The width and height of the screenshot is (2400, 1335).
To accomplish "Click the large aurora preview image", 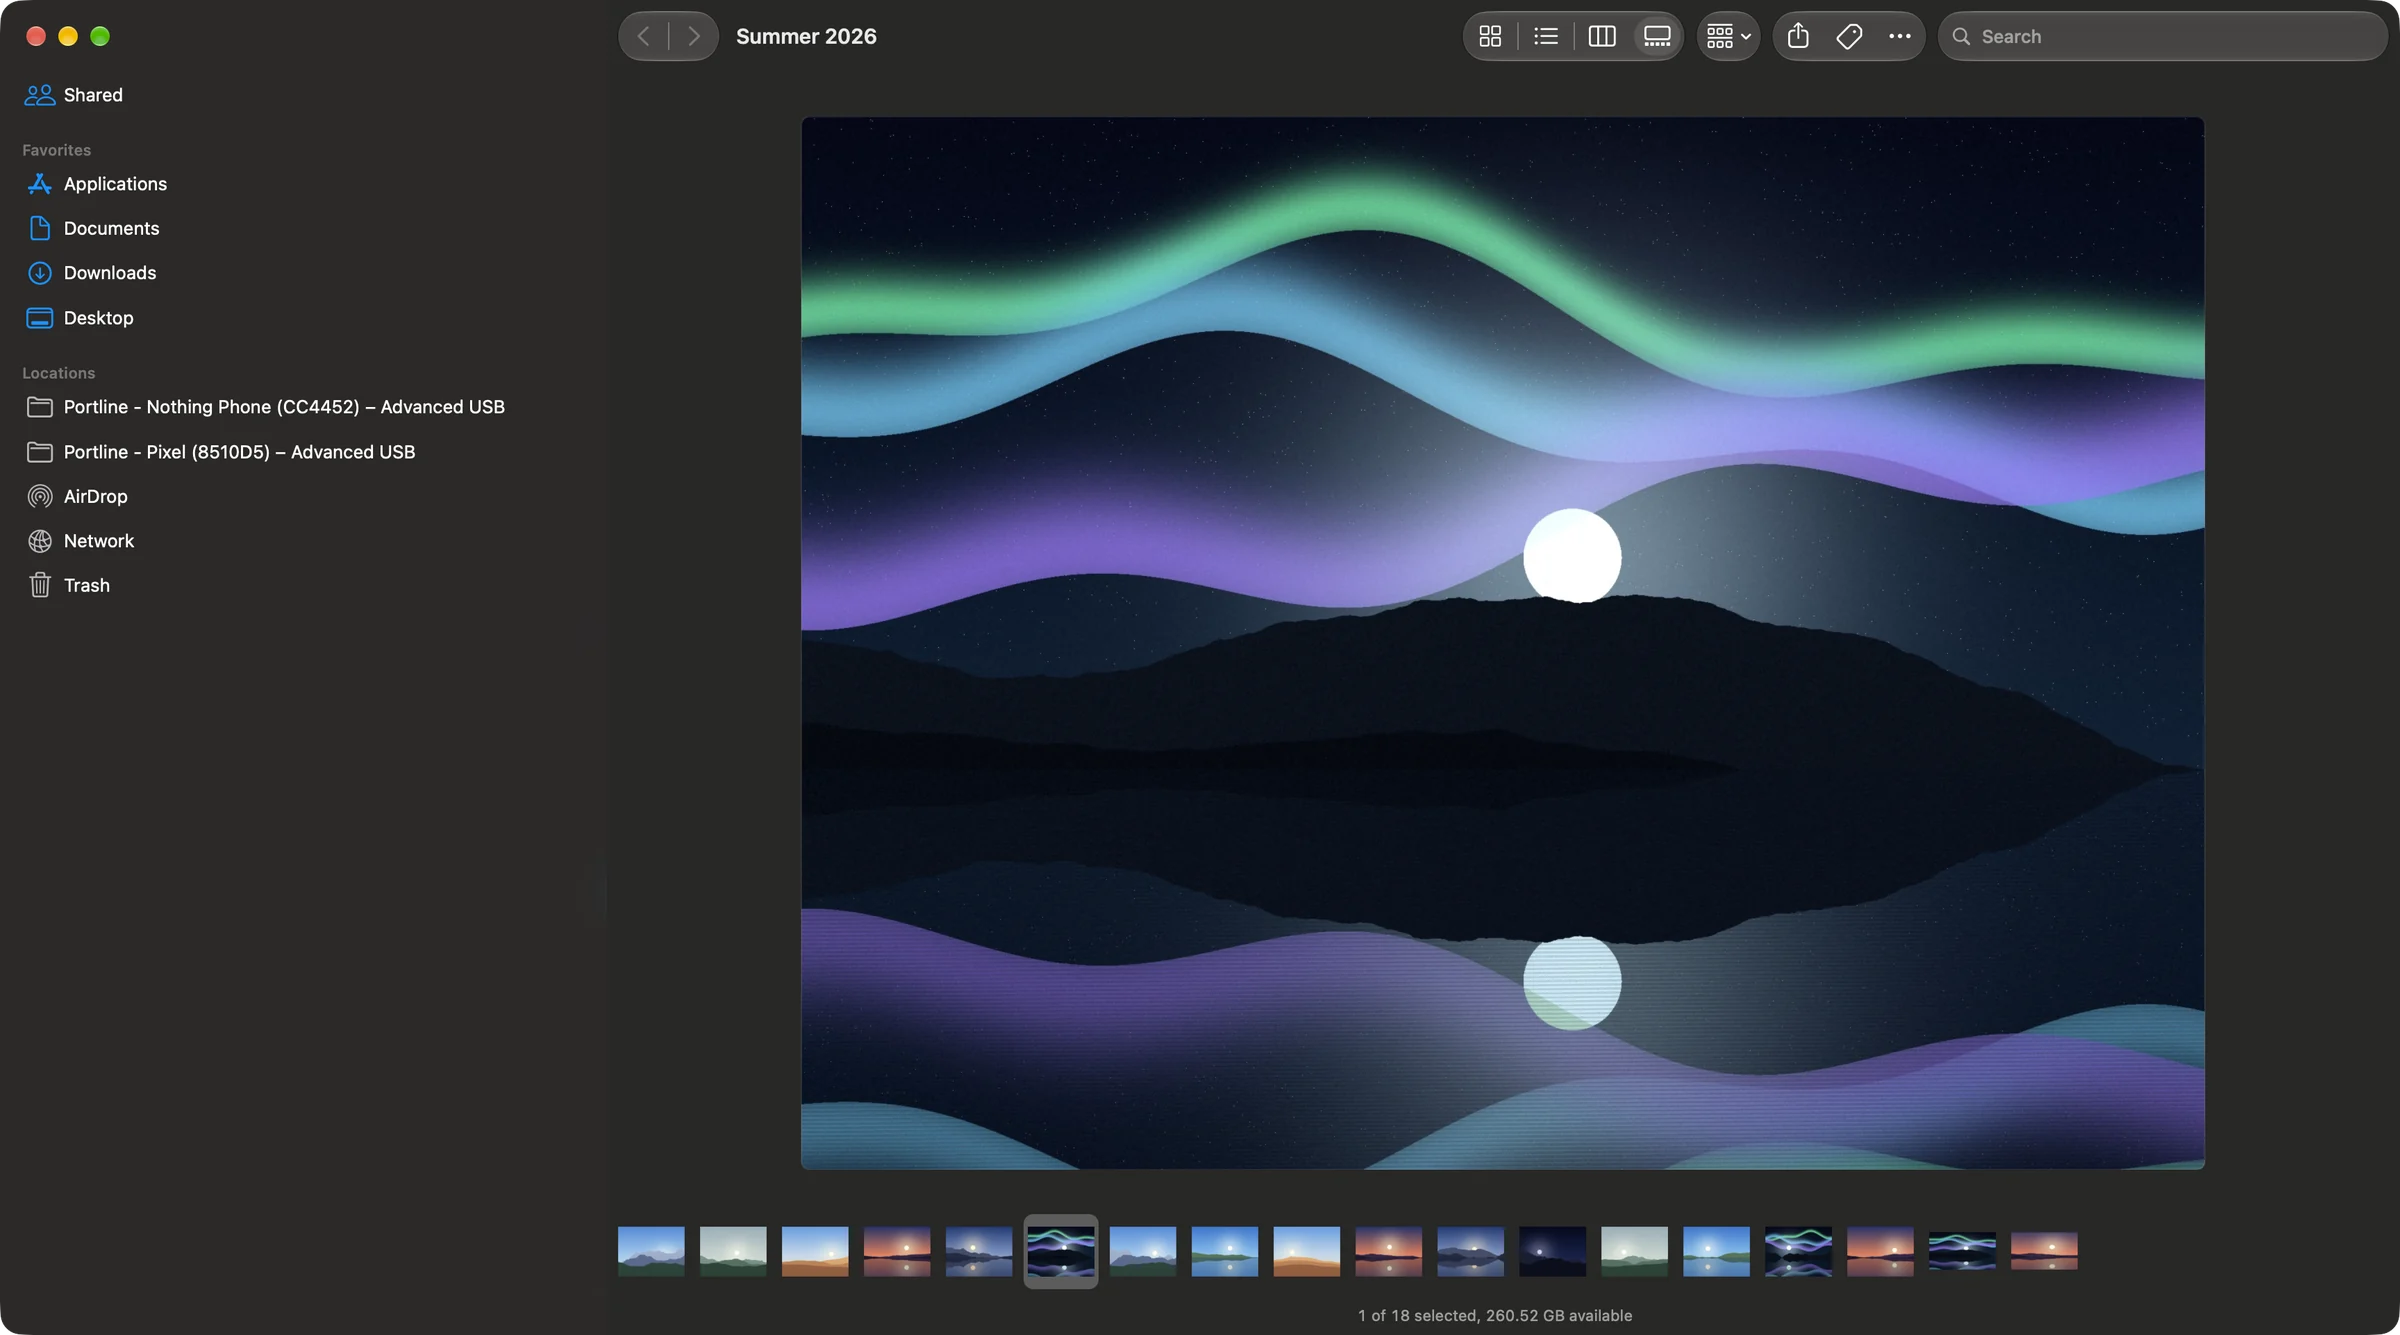I will (x=1502, y=643).
